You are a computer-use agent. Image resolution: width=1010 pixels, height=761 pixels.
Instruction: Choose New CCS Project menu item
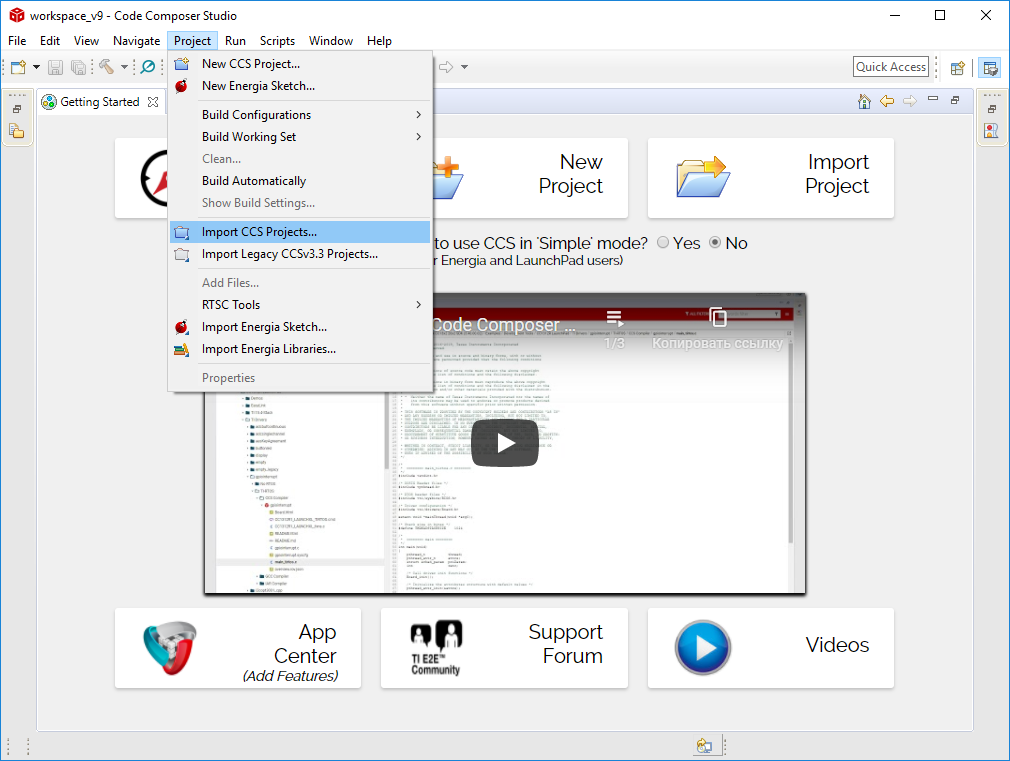[x=300, y=64]
